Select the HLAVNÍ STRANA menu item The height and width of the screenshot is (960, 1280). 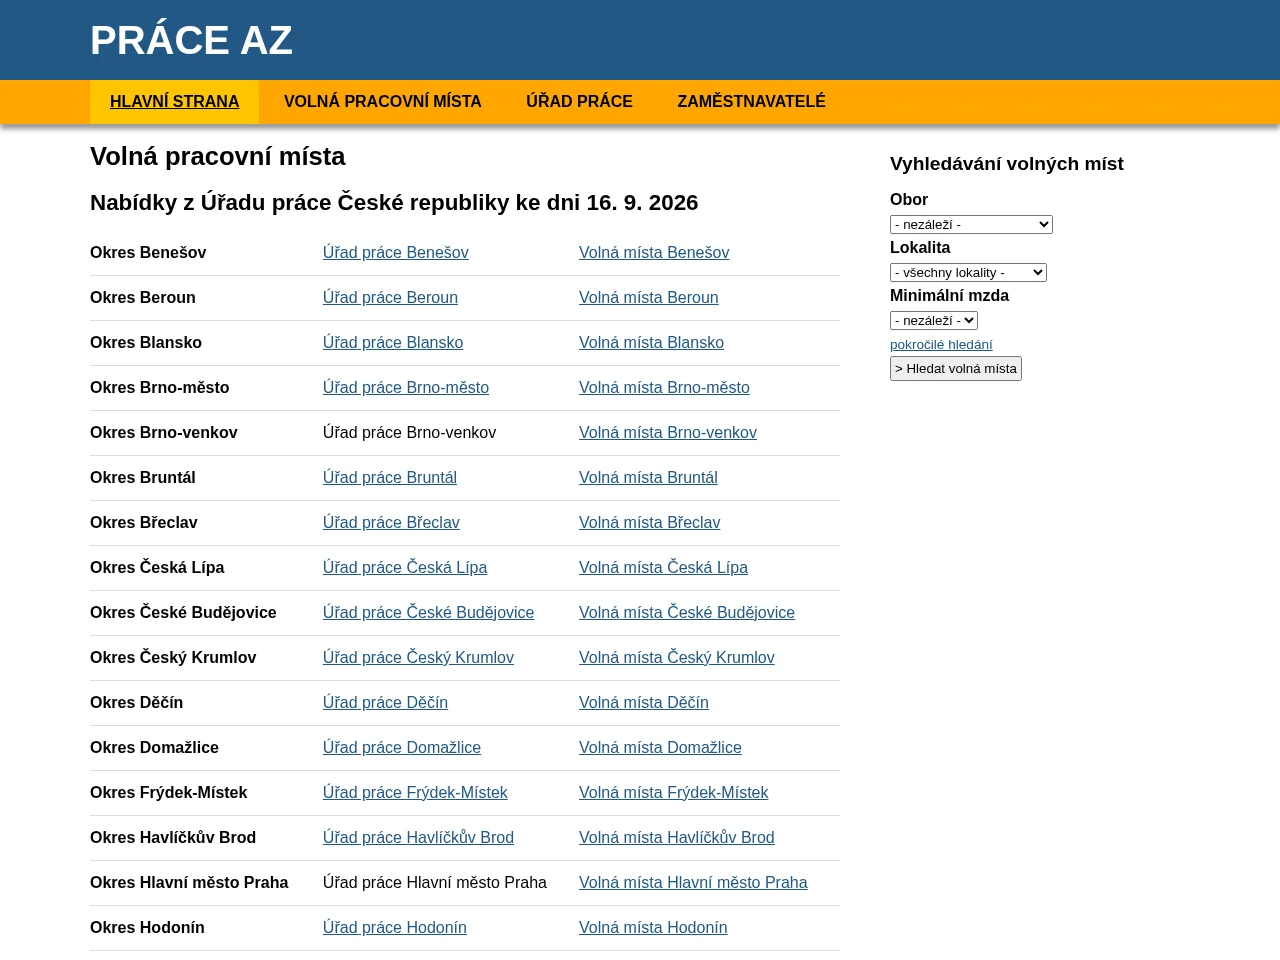tap(174, 102)
